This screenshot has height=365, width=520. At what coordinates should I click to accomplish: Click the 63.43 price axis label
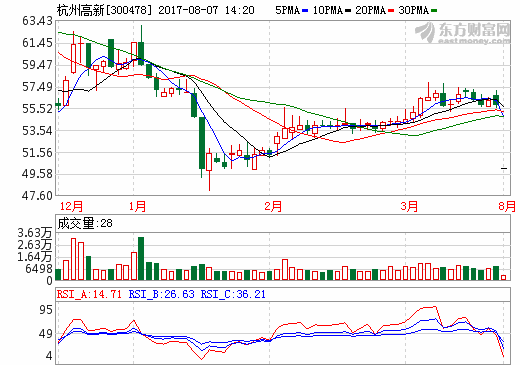coord(37,21)
